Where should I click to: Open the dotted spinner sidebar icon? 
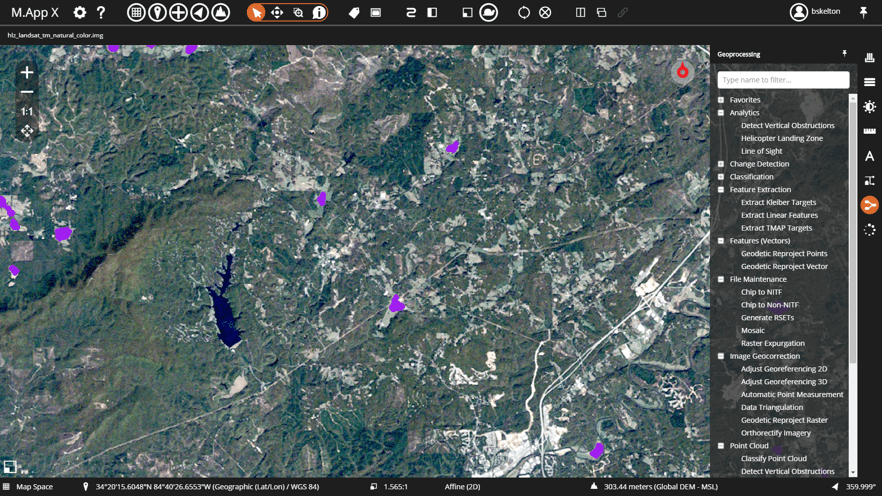(x=870, y=229)
